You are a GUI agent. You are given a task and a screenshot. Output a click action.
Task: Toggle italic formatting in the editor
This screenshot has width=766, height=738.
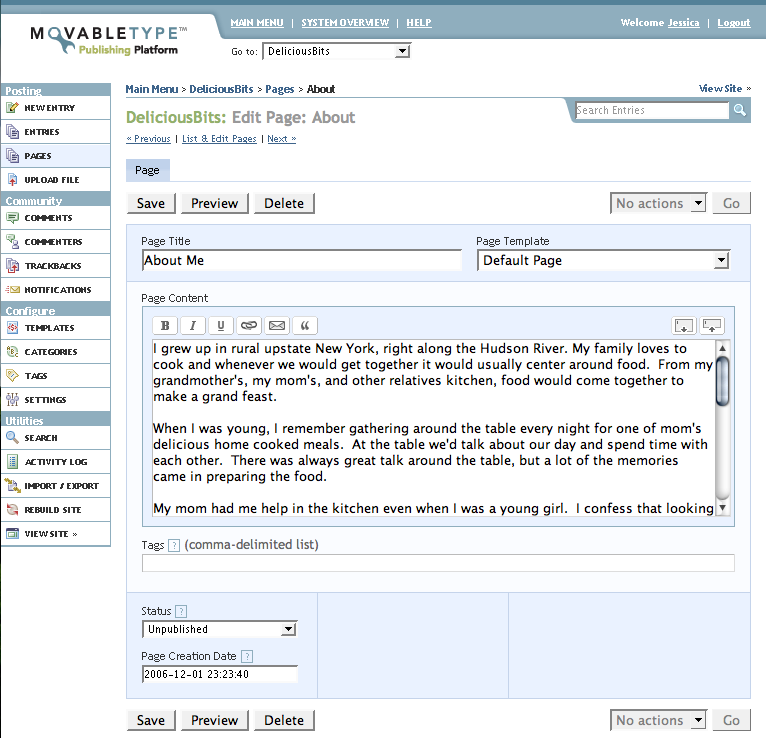click(193, 325)
